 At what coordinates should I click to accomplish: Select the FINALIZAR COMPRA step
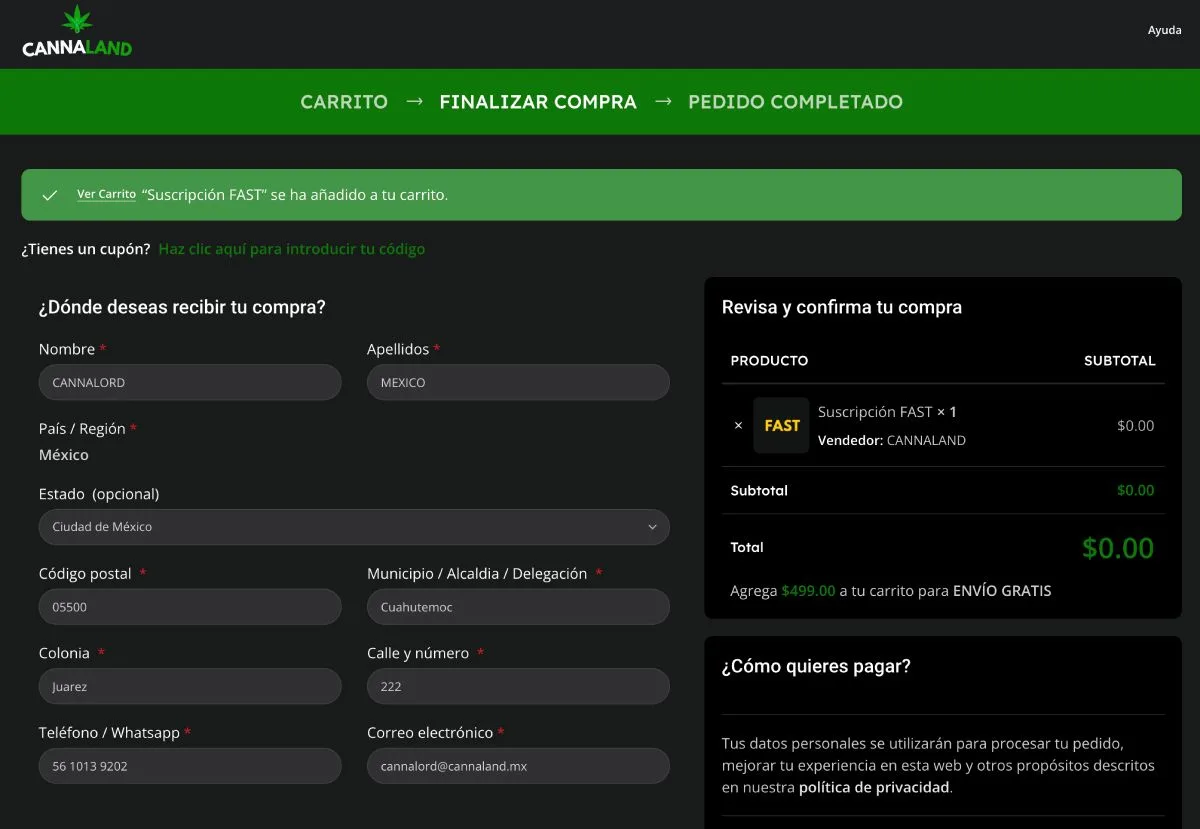click(x=538, y=102)
